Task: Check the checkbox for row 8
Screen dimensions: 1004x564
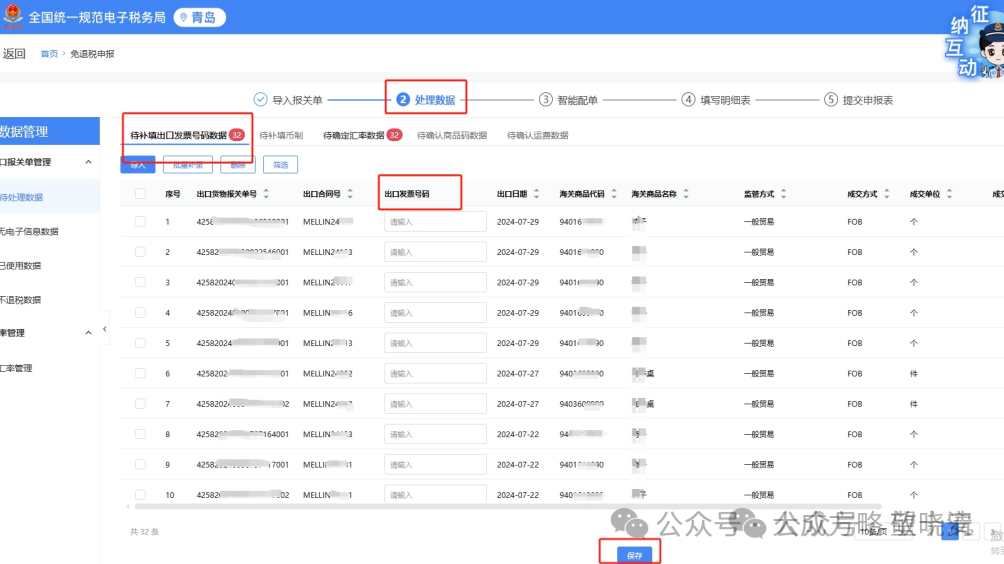Action: (x=140, y=434)
